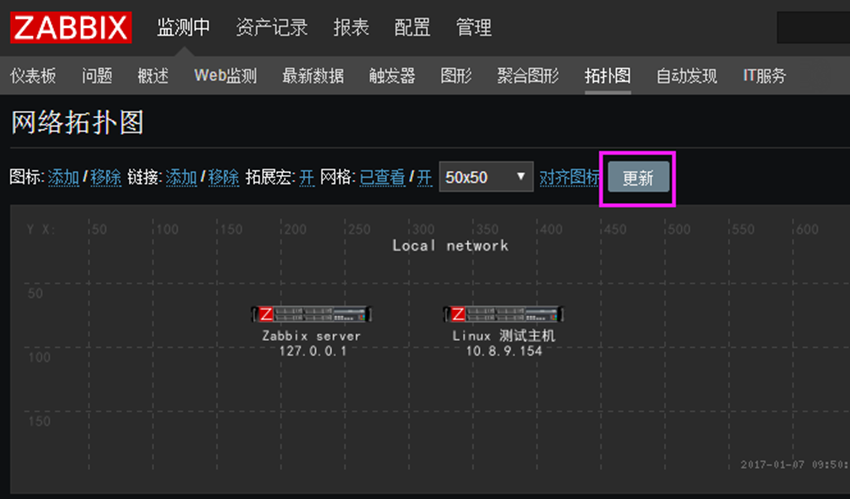Open the 自动发现 submenu tab

687,75
